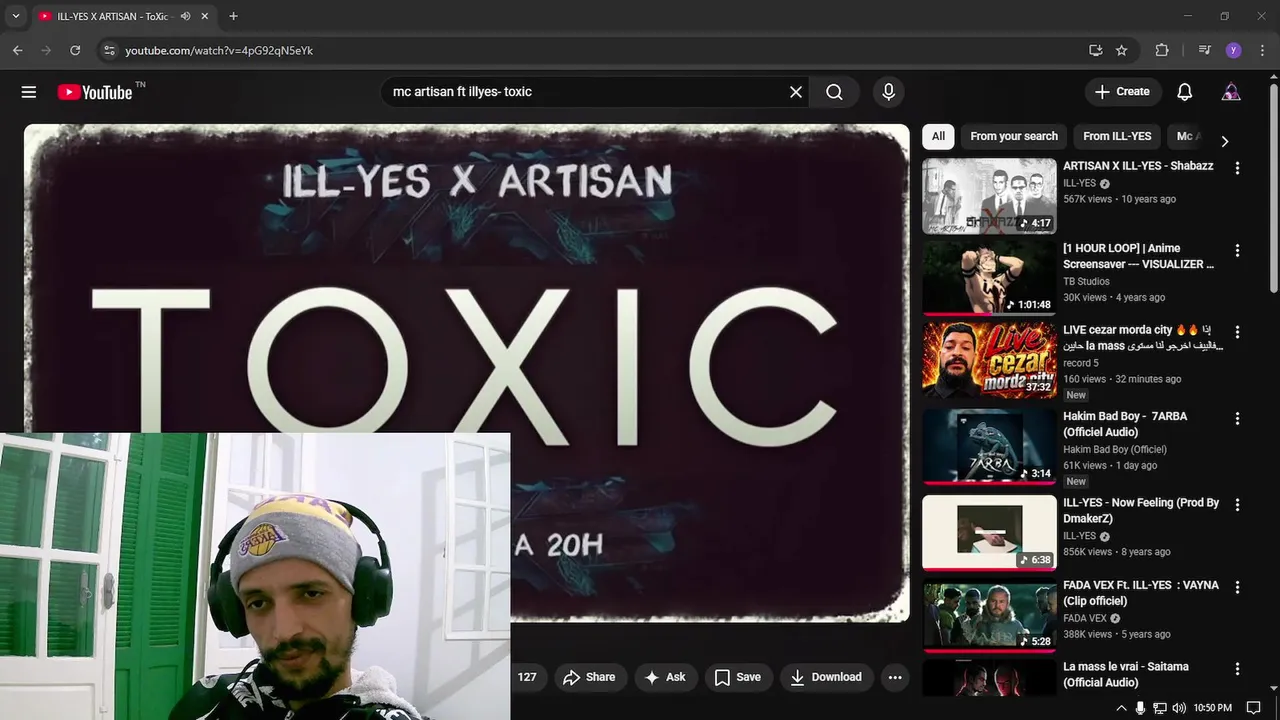
Task: Open options menu for the Shabazz video
Action: point(1237,168)
